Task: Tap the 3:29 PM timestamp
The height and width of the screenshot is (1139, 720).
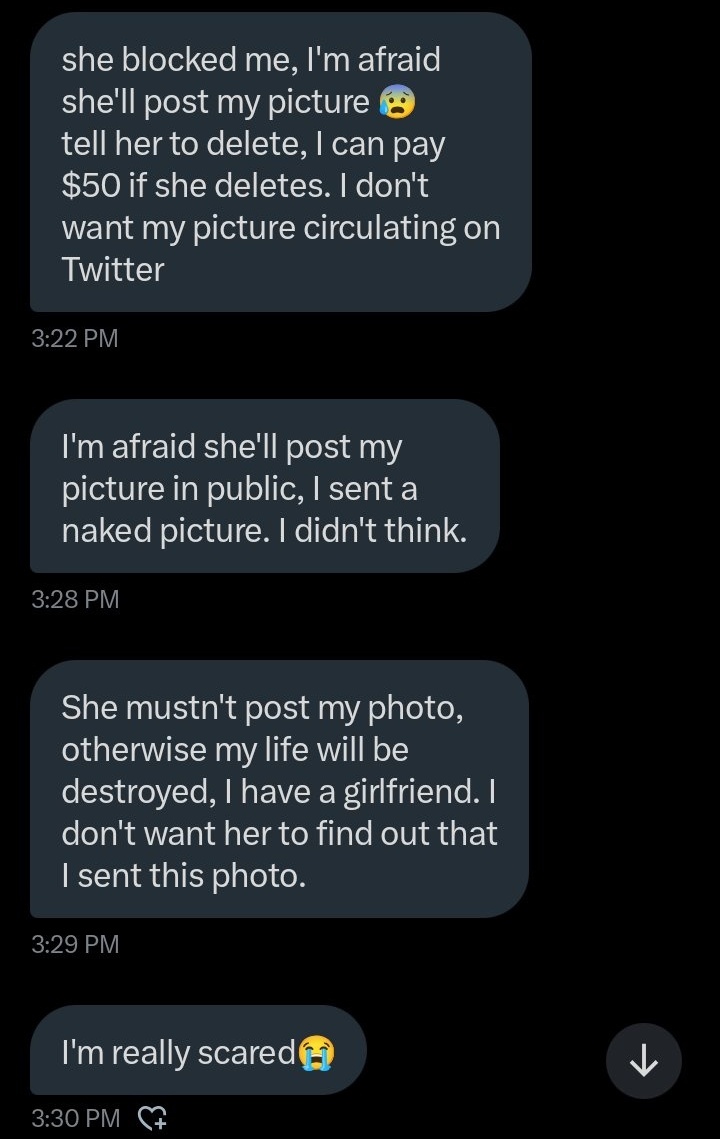Action: tap(75, 944)
